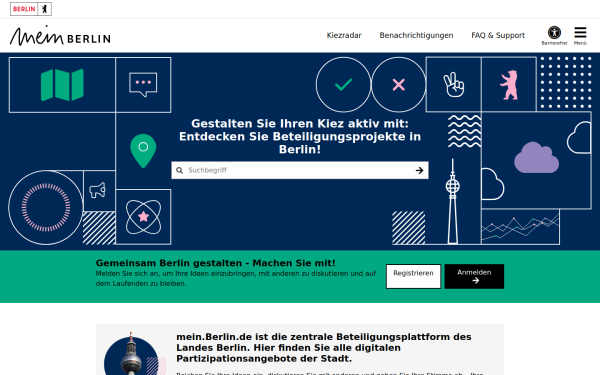This screenshot has width=600, height=375.
Task: Submit search with the arrow button
Action: pyautogui.click(x=419, y=170)
